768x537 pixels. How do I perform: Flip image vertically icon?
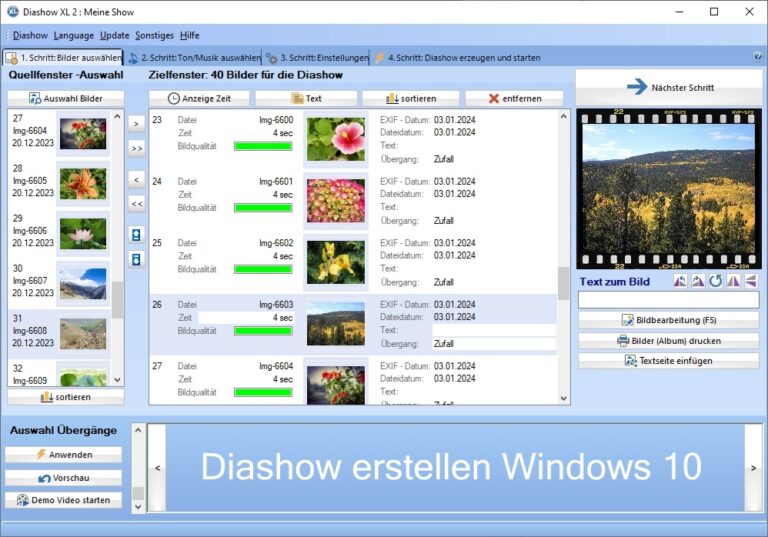coord(751,281)
